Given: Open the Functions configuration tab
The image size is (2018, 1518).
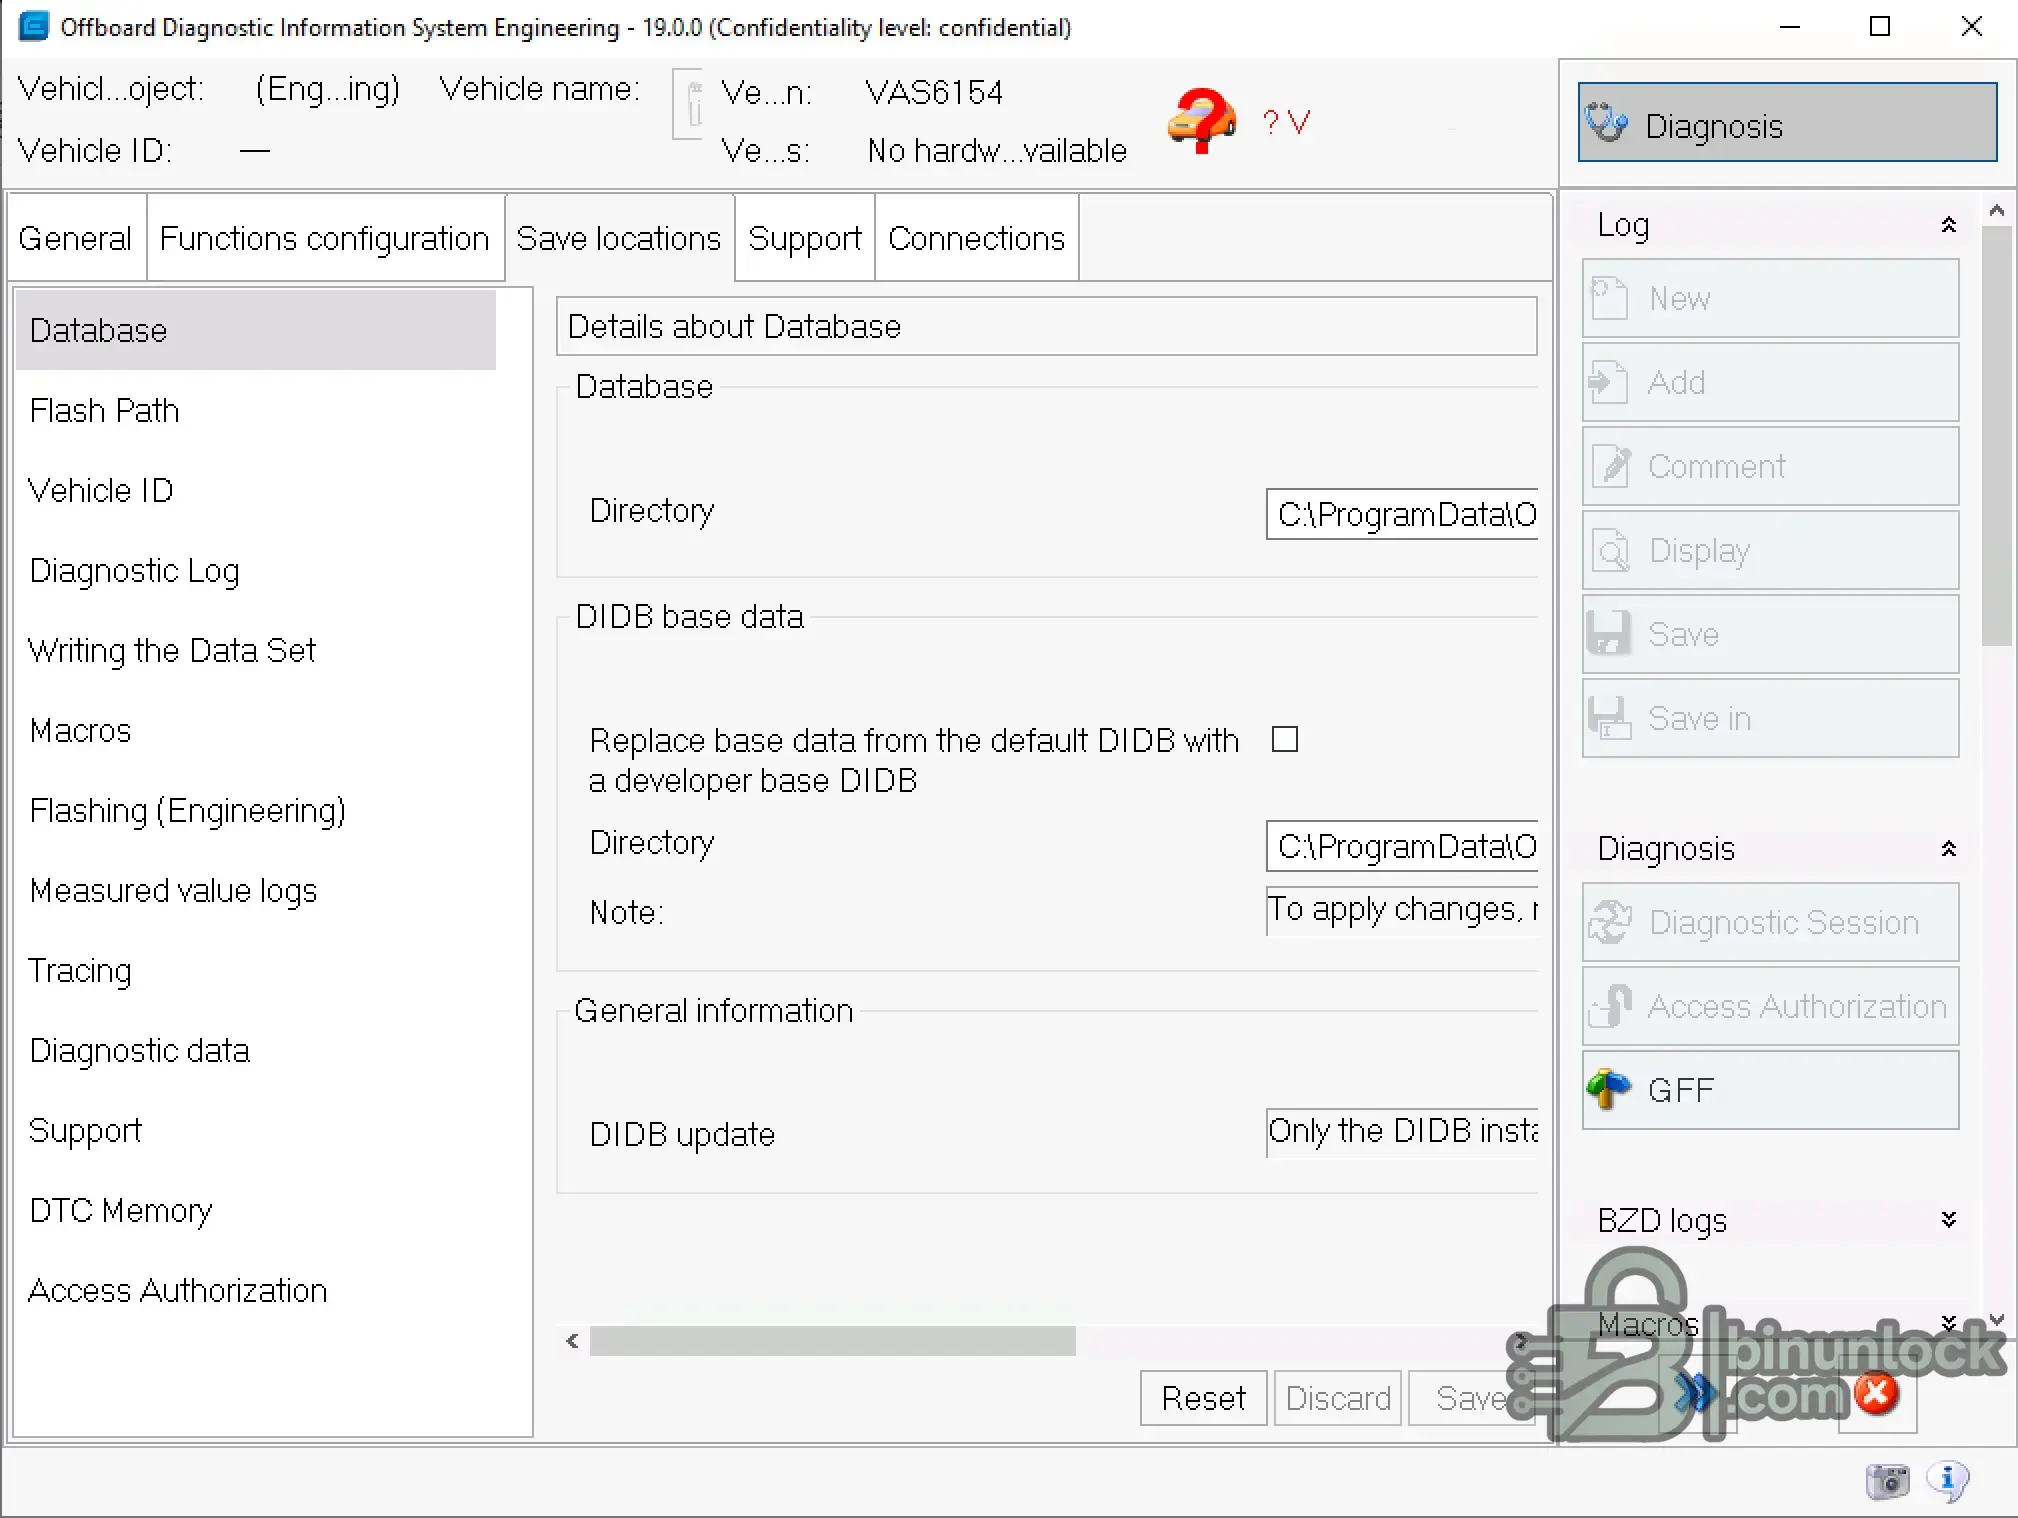Looking at the screenshot, I should click(325, 238).
